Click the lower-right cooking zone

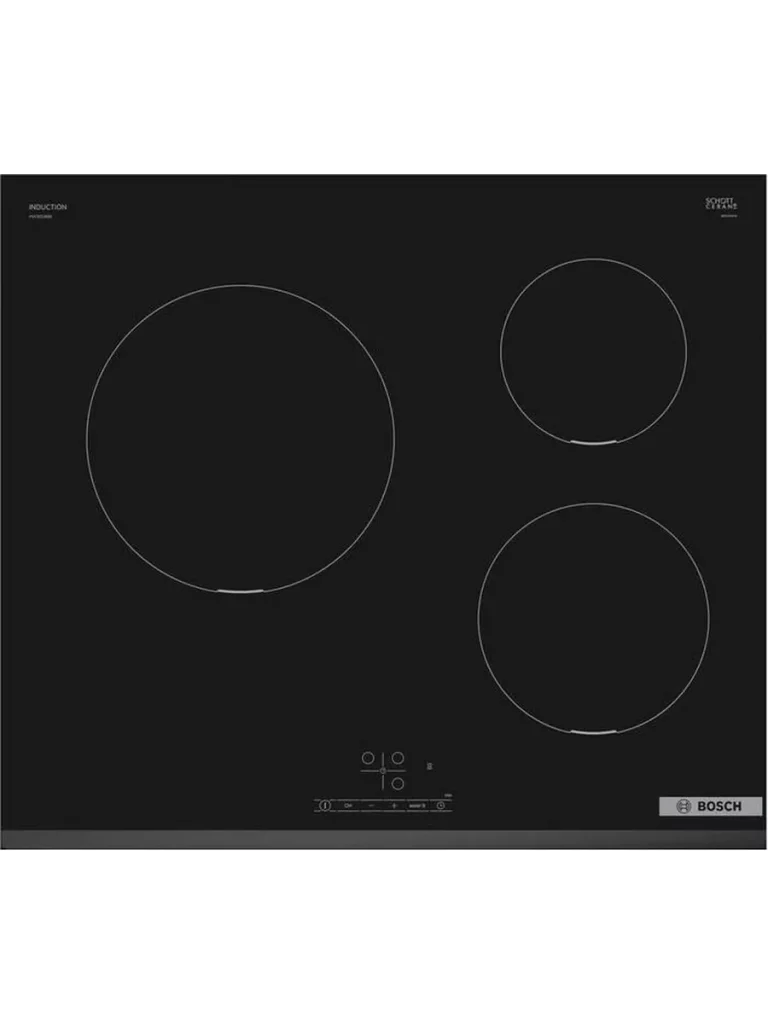tap(593, 617)
